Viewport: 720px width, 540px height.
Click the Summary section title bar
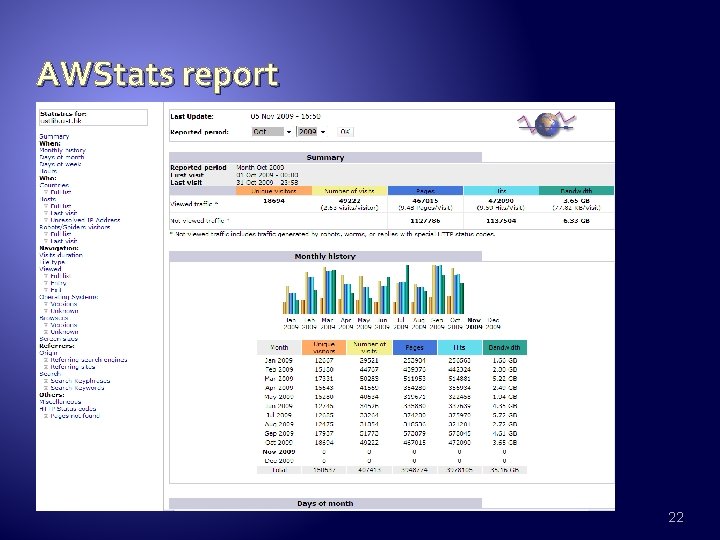(326, 158)
